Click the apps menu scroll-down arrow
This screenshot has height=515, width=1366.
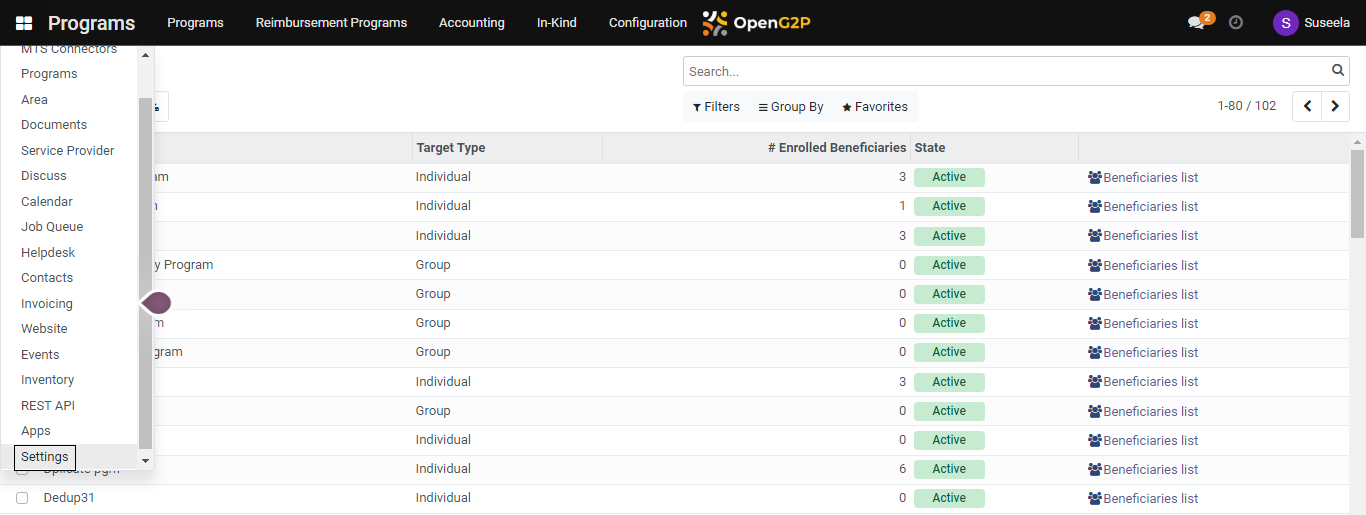pos(145,460)
